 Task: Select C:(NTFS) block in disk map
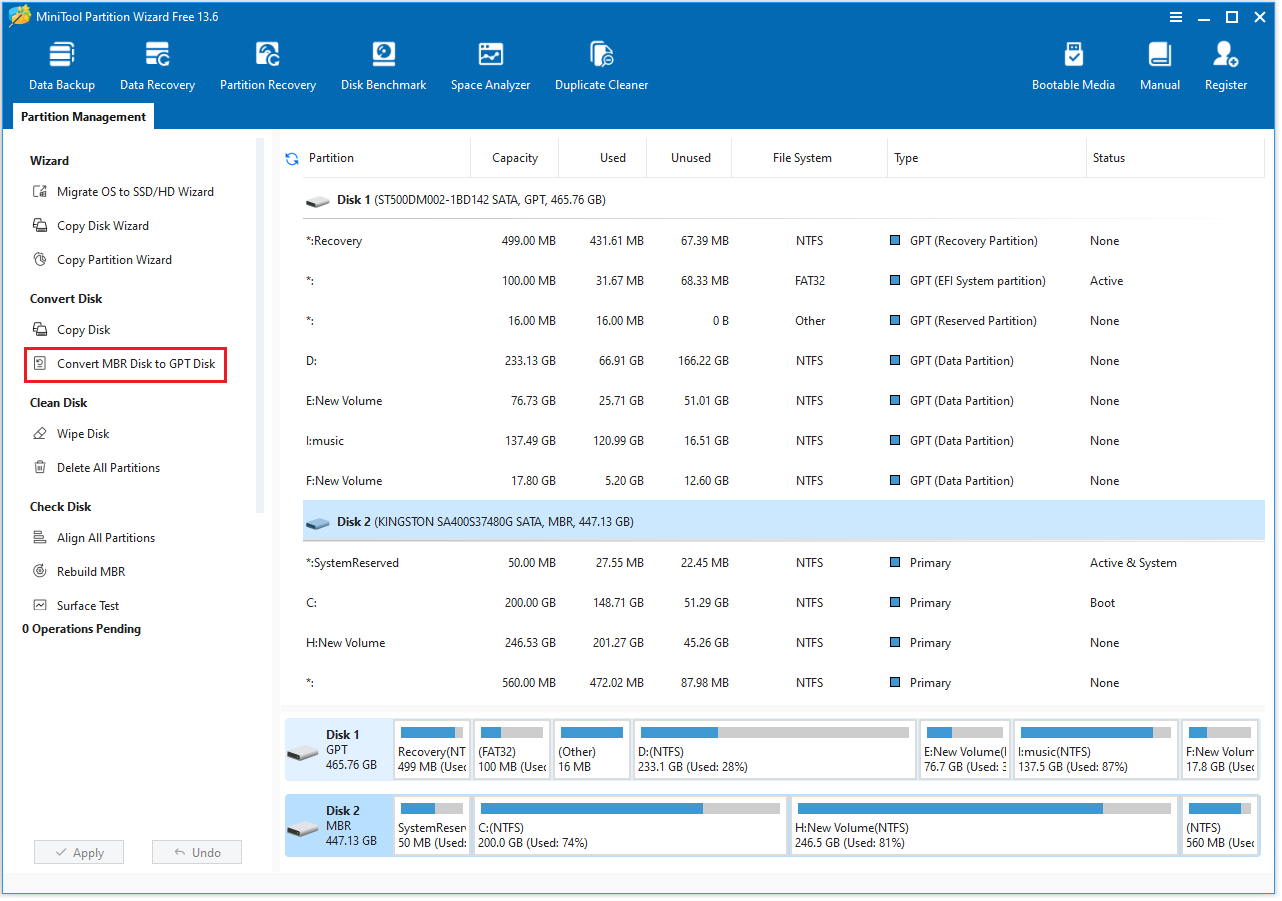click(x=630, y=826)
